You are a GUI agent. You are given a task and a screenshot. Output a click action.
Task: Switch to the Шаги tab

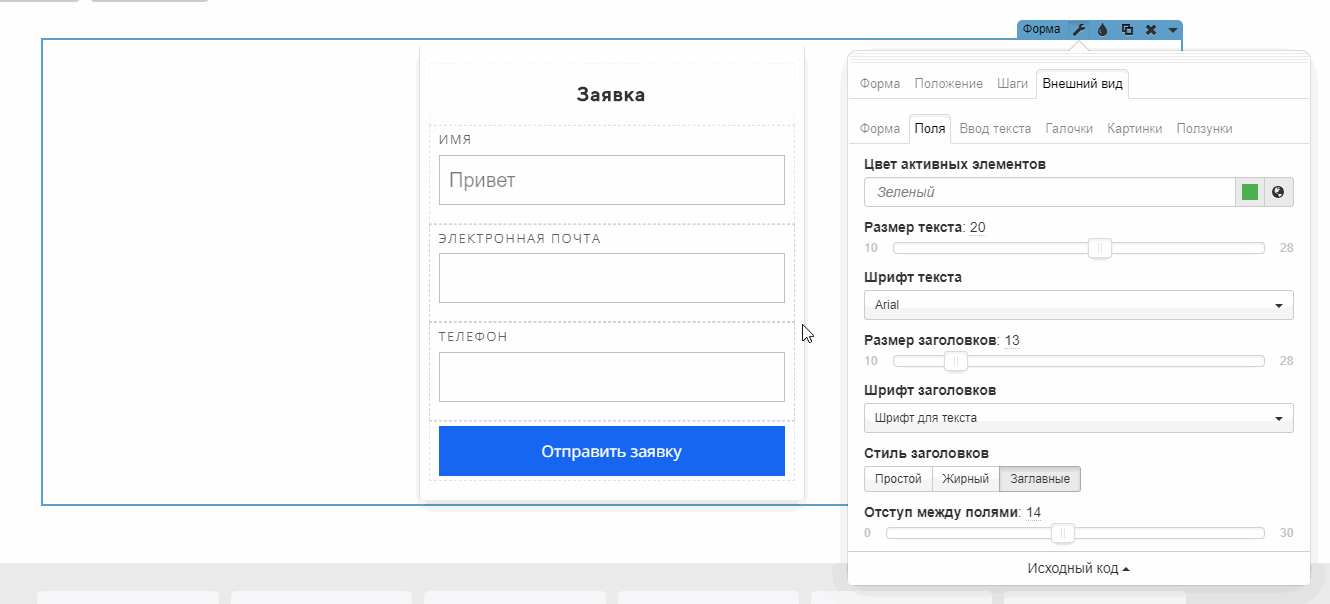1012,84
